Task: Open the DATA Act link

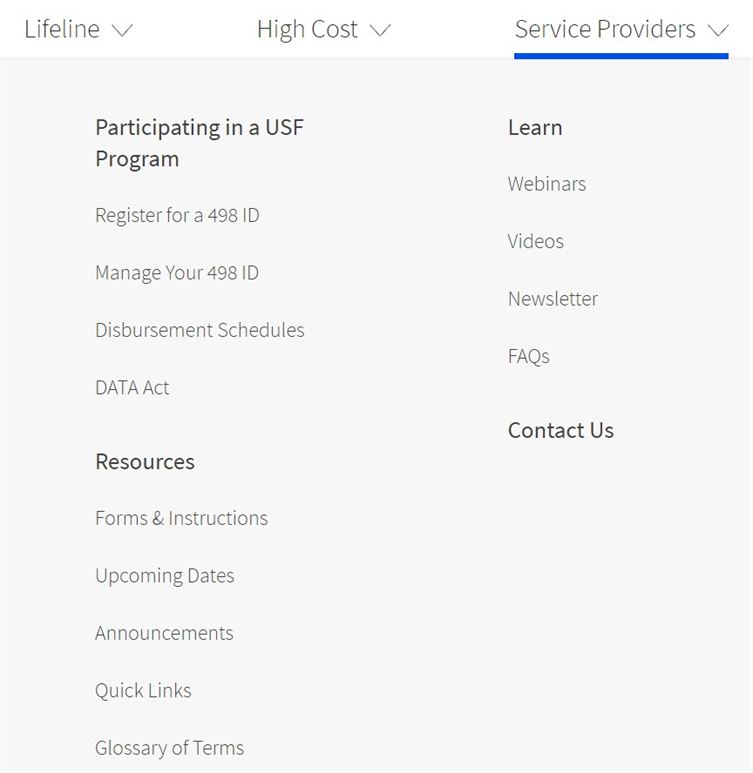Action: [132, 387]
